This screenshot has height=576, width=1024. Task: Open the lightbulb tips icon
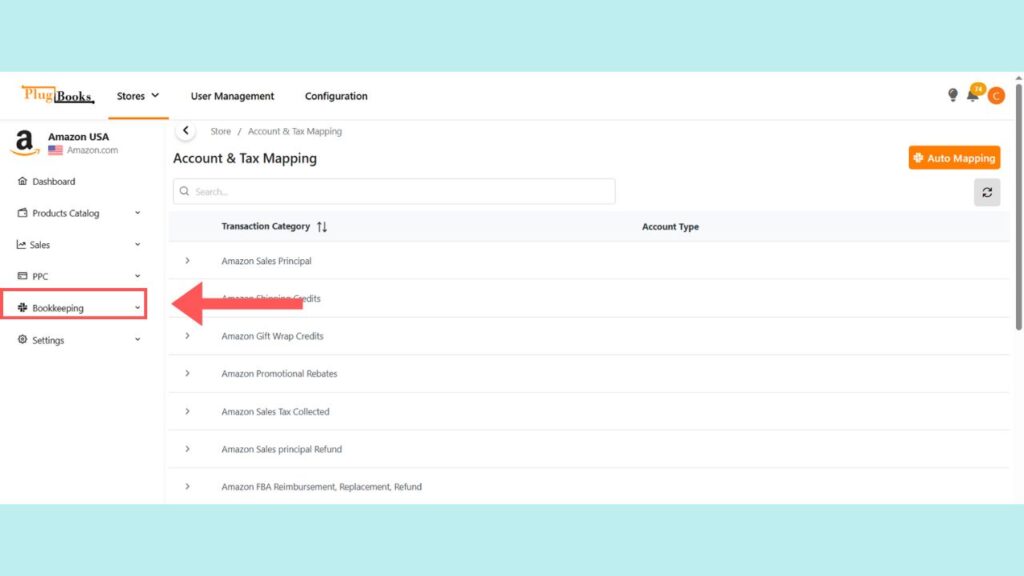[953, 95]
